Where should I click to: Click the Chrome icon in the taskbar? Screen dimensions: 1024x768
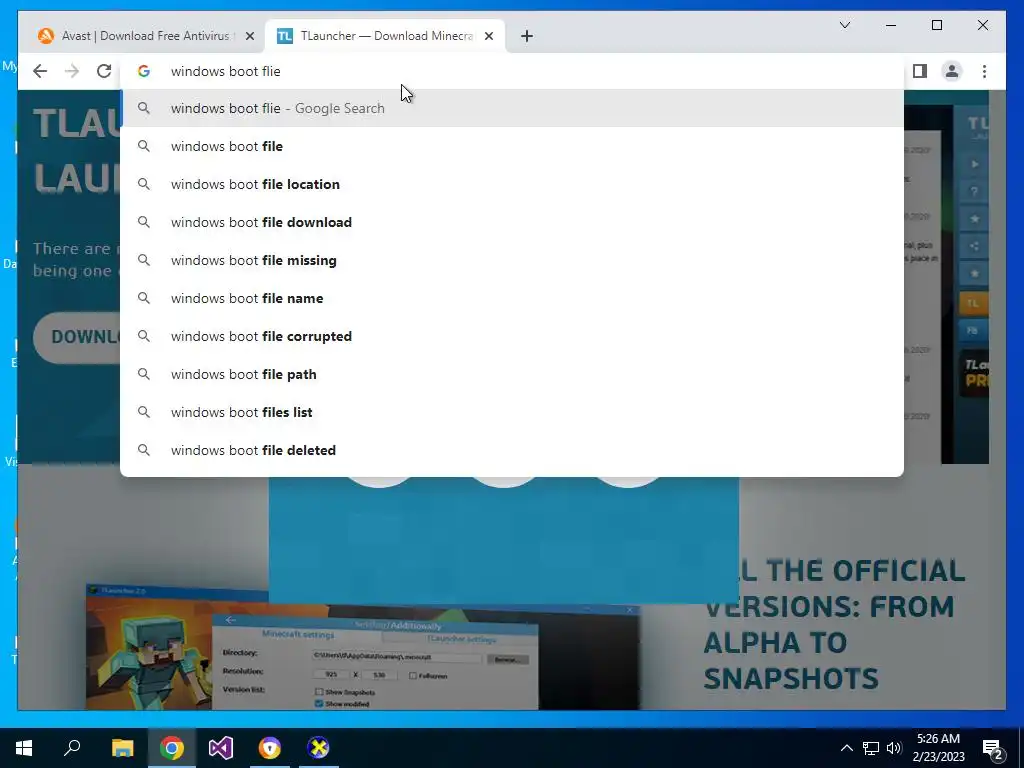tap(172, 748)
